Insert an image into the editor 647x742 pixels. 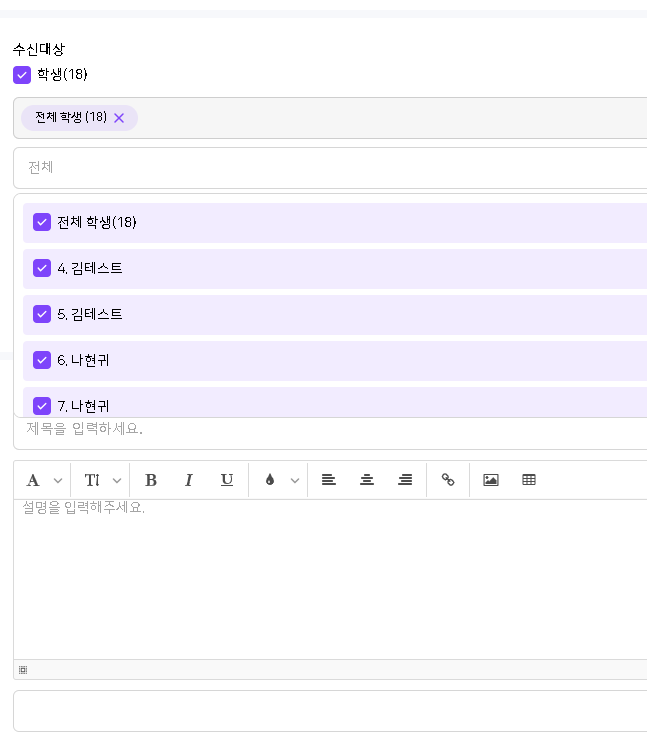pyautogui.click(x=491, y=480)
